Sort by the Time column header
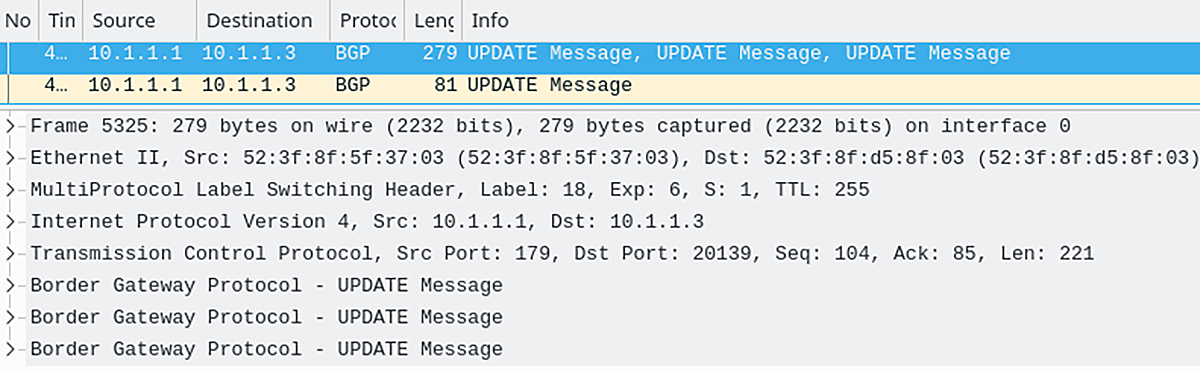Screen dimensions: 1200x372 61,20
